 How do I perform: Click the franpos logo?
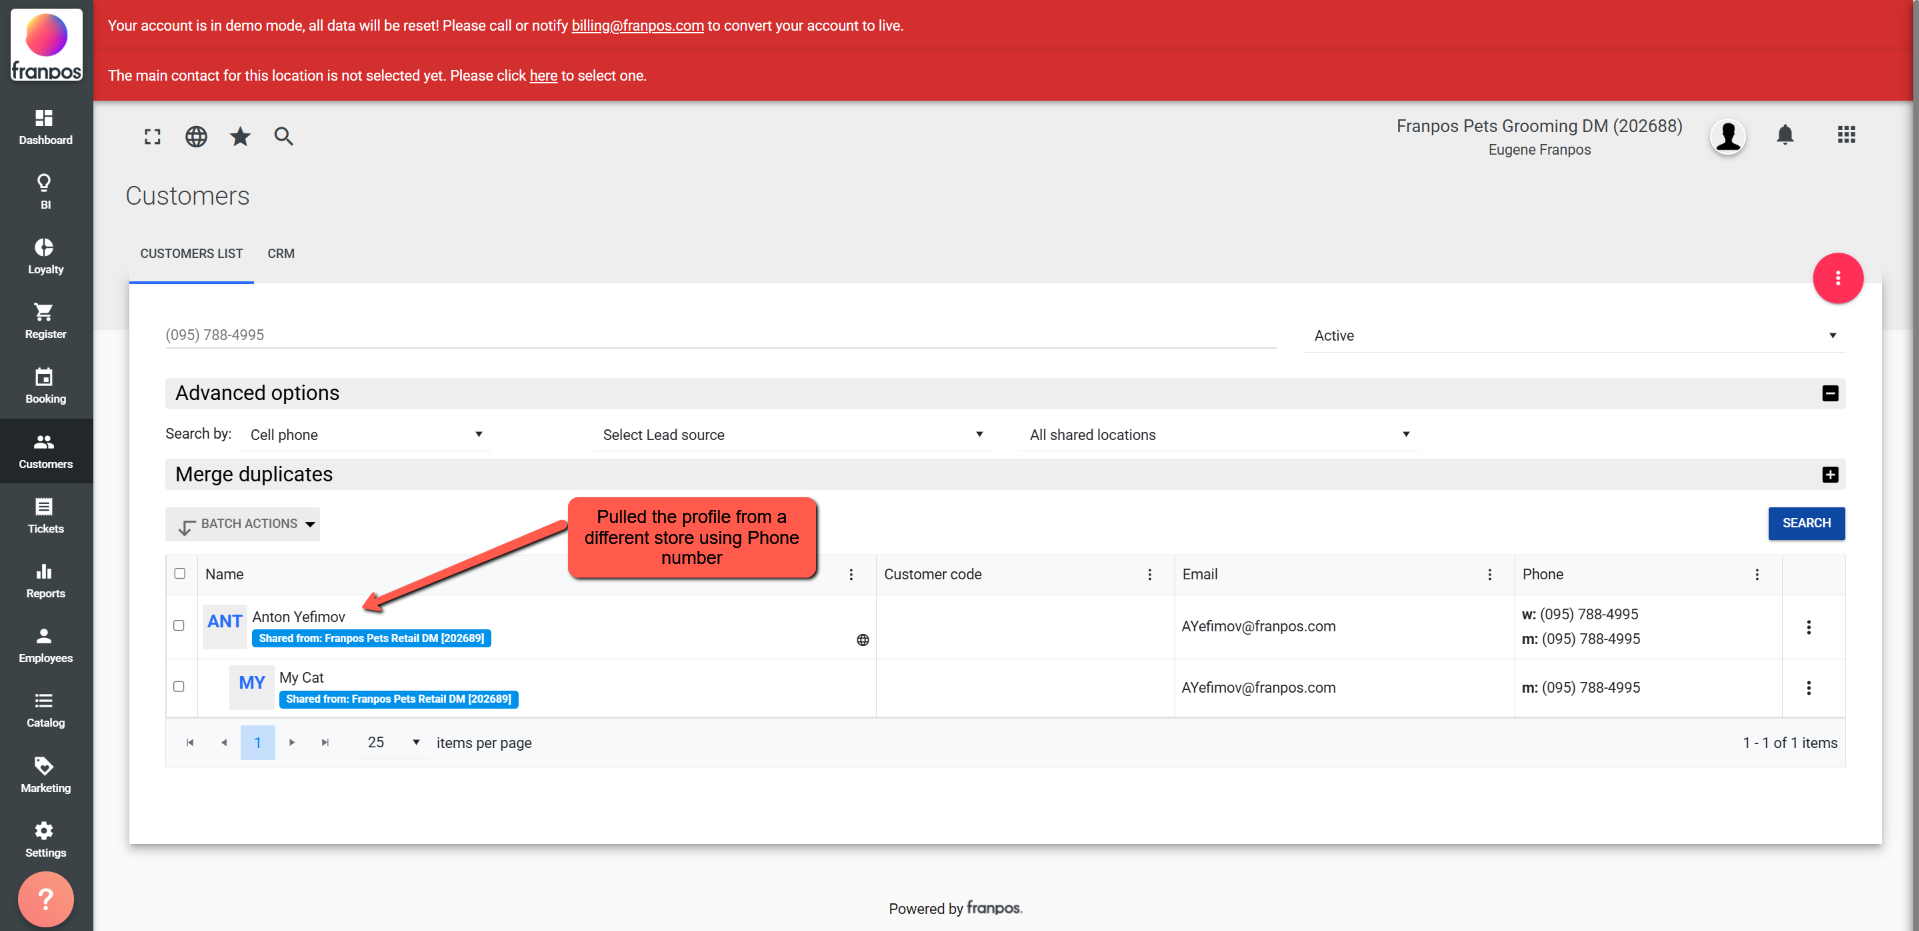[46, 46]
